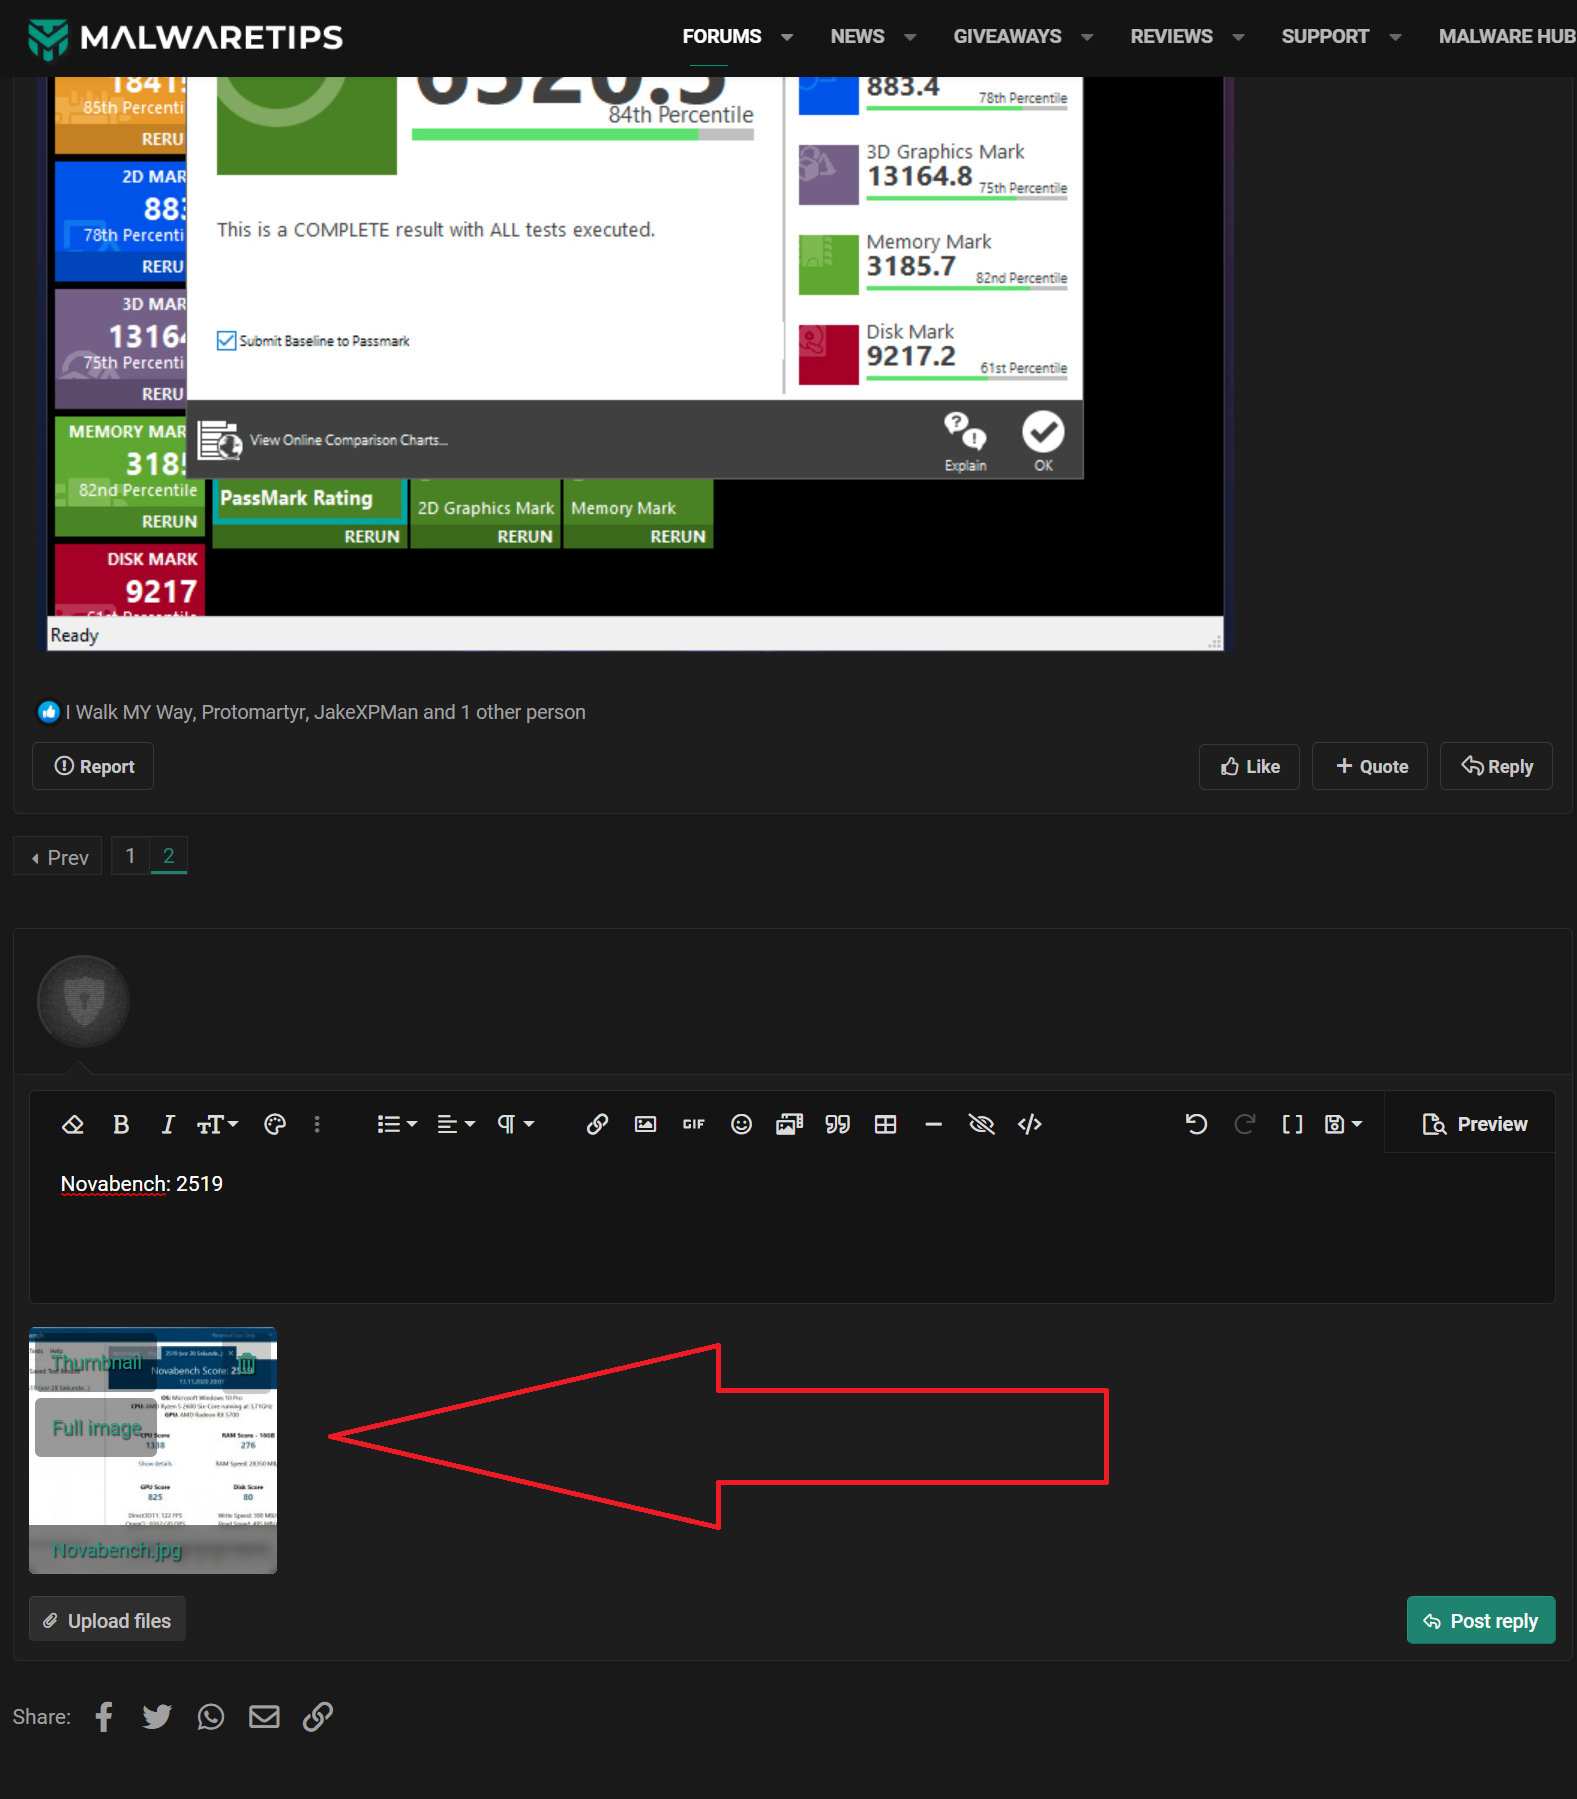Open the GIVEAWAYS section
Viewport: 1577px width, 1799px height.
(x=1007, y=37)
